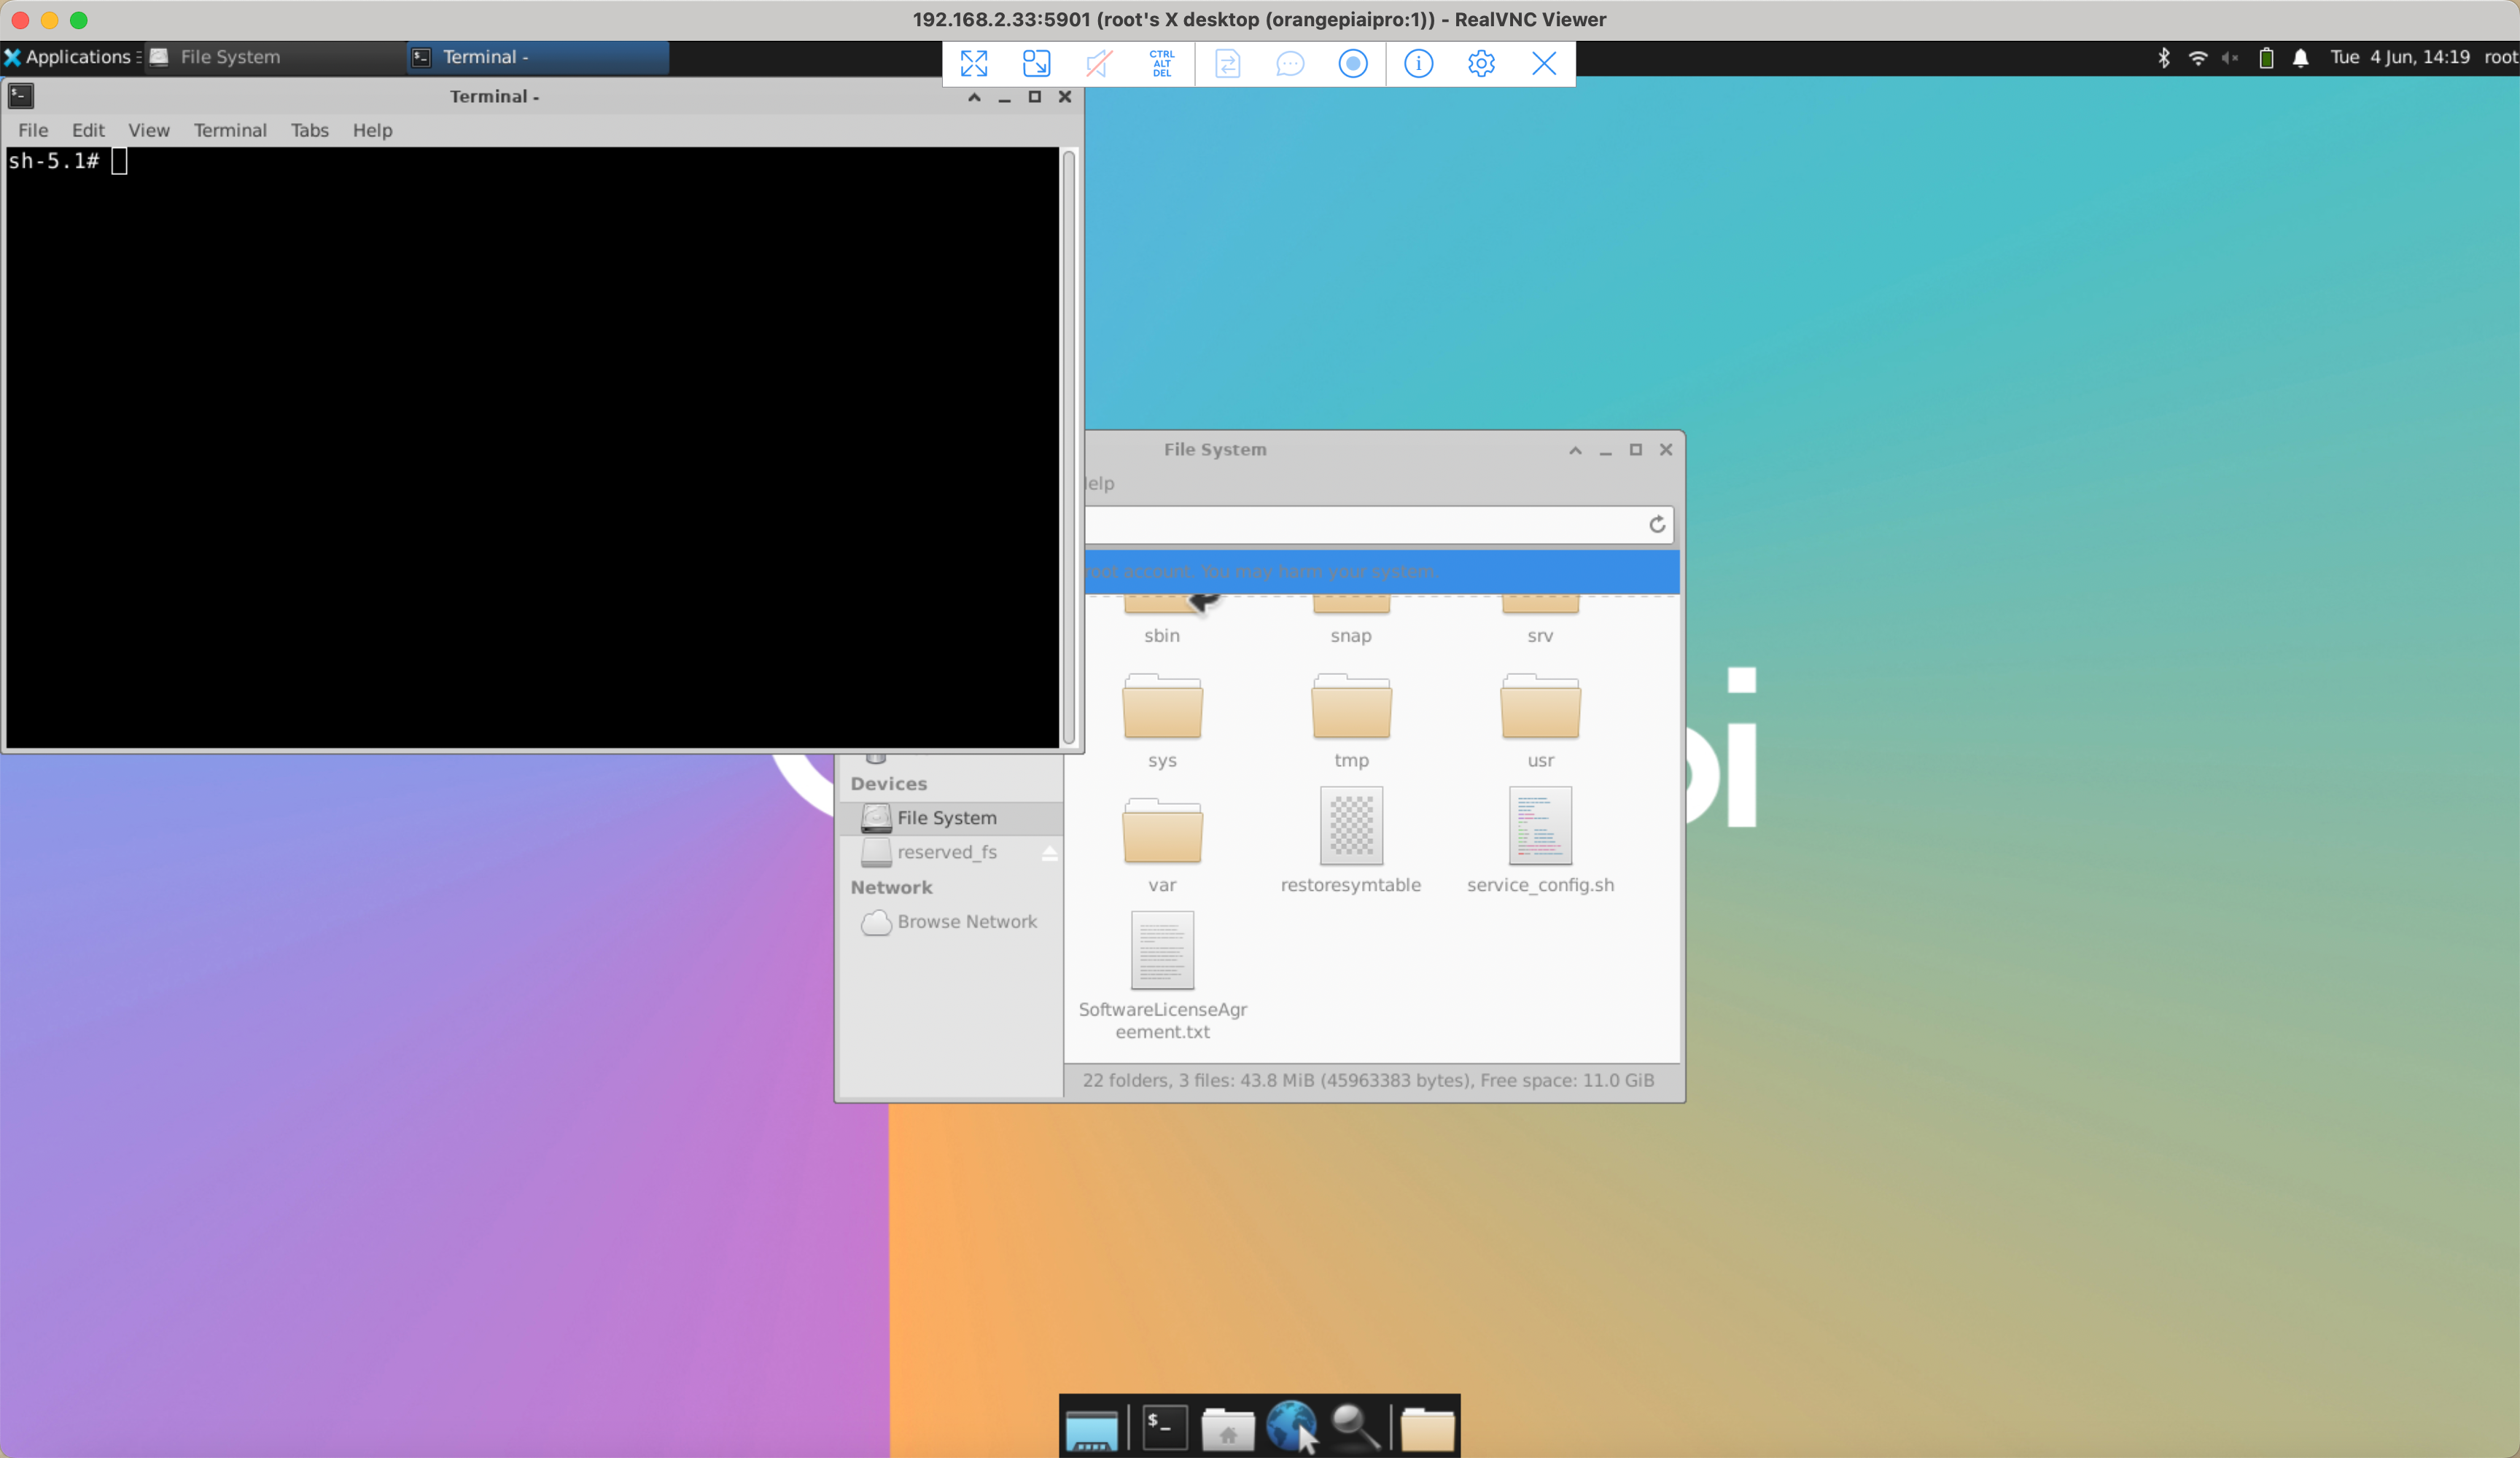Screen dimensions: 2520x1458
Task: Eject the reserved_fs device
Action: coord(1049,852)
